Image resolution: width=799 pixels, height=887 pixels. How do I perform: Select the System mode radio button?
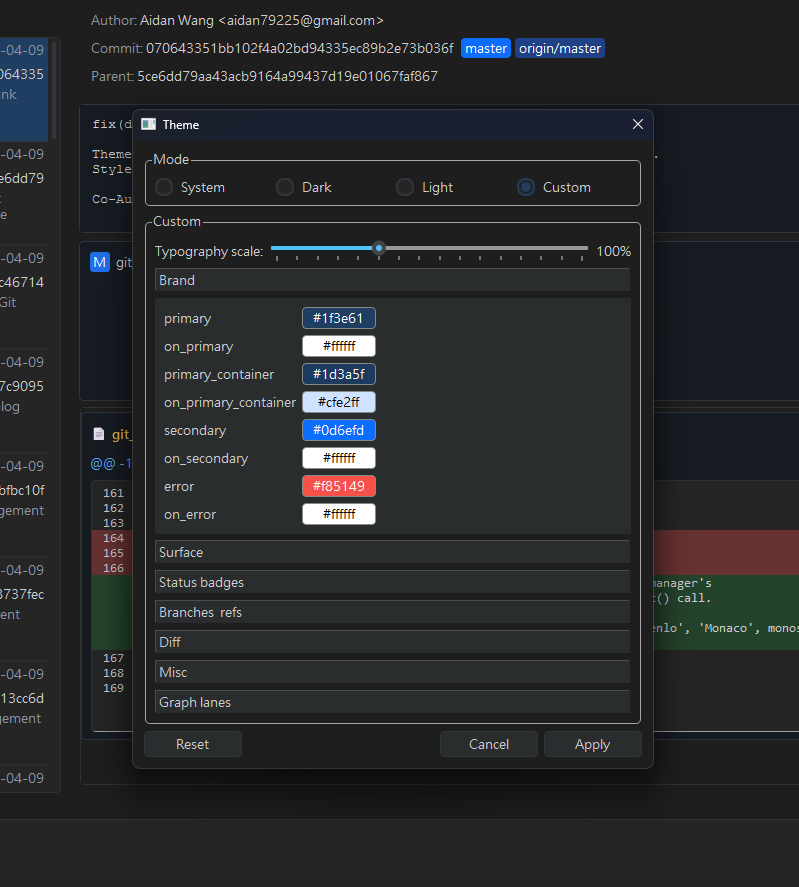pos(164,187)
